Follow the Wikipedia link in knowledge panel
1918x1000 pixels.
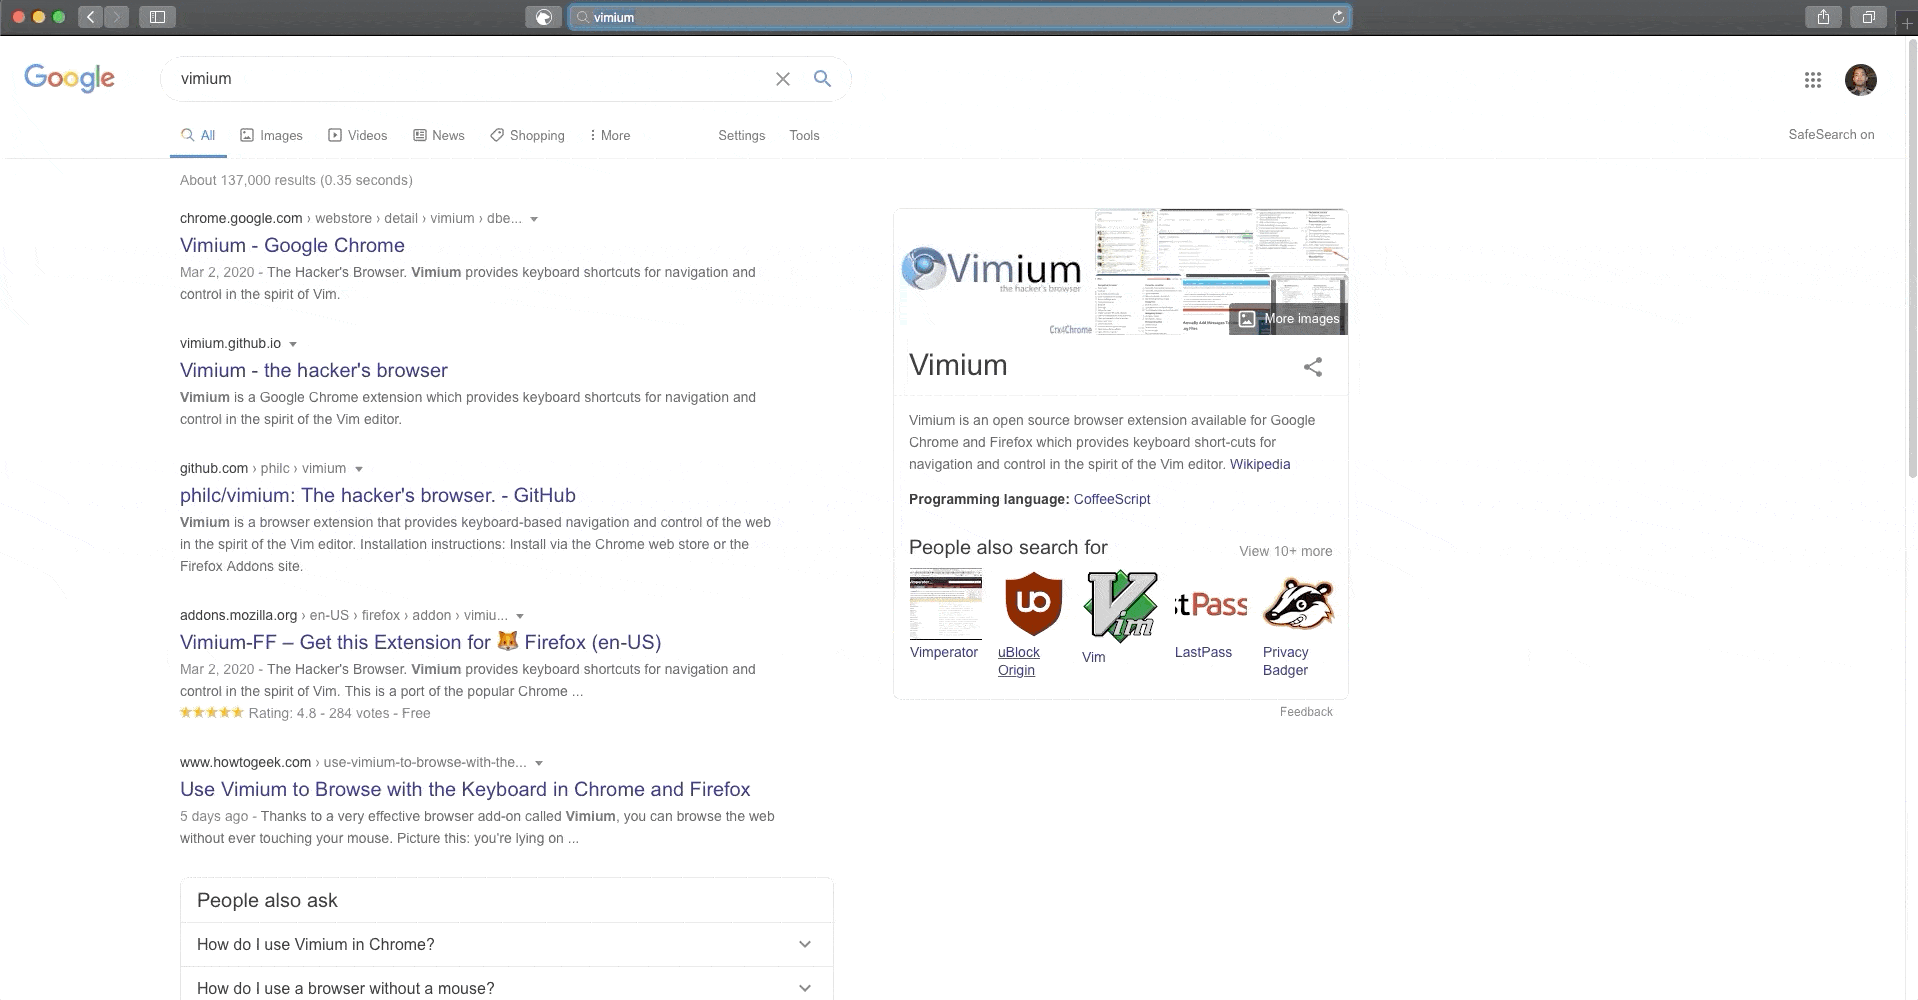pos(1260,464)
